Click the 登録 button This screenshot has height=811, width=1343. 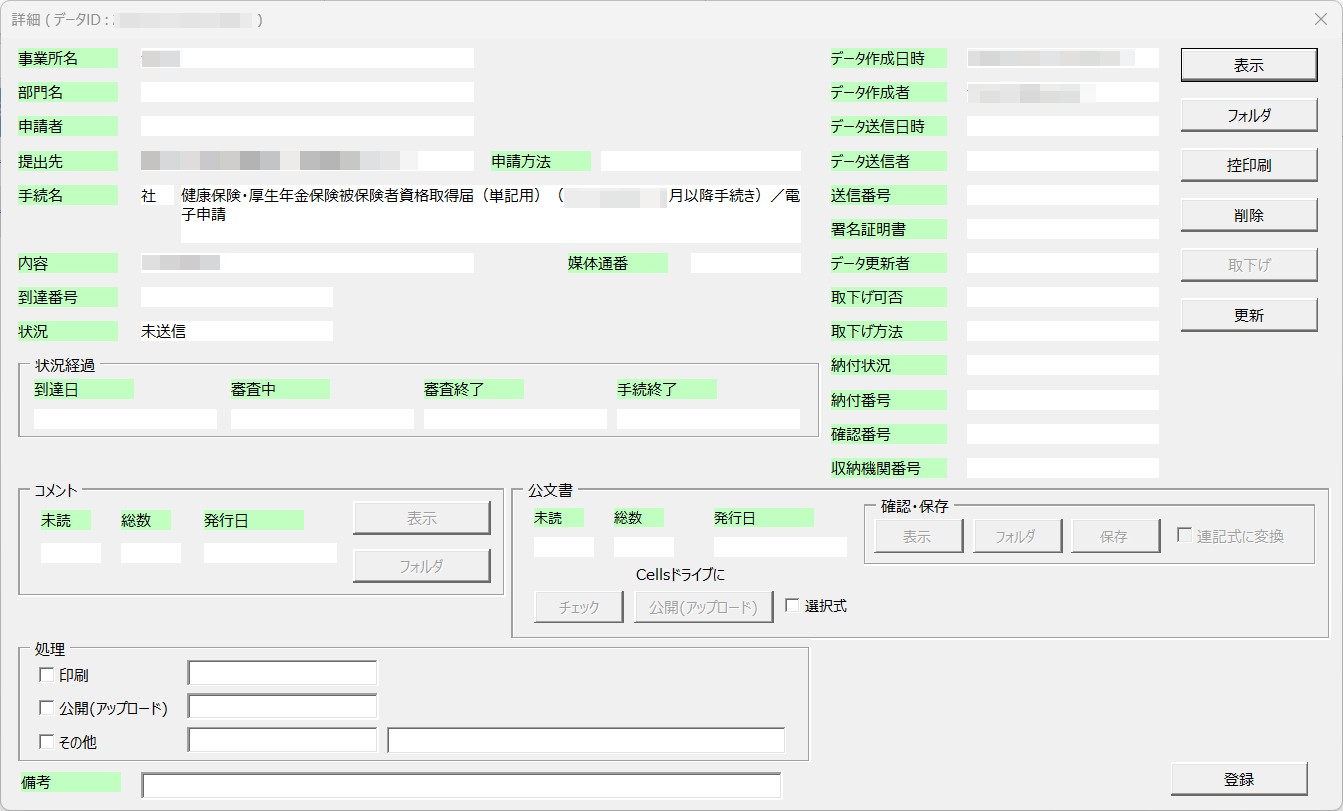coord(1239,779)
